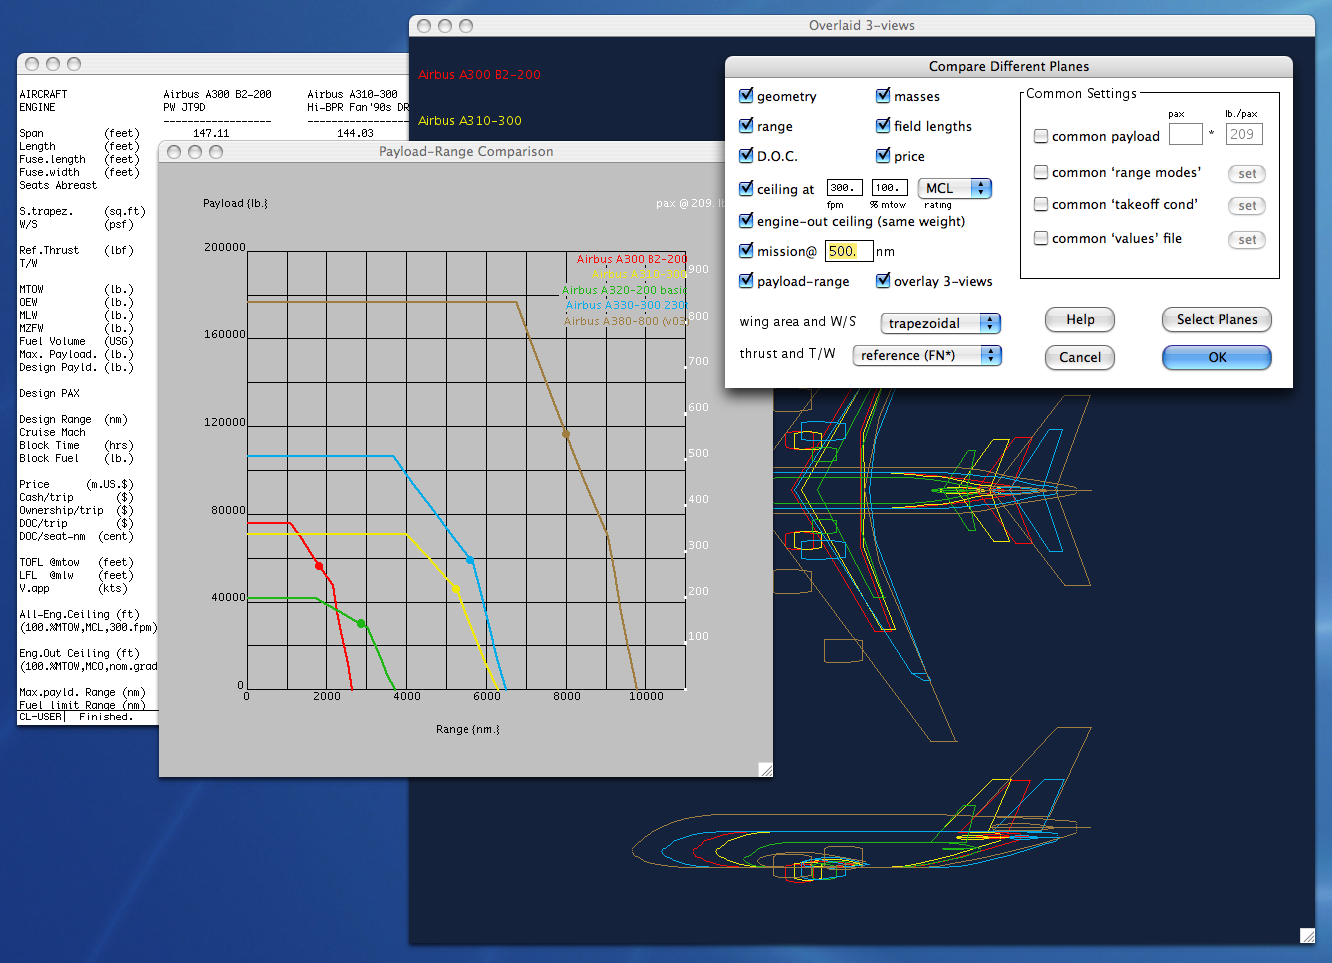The height and width of the screenshot is (963, 1332).
Task: Toggle overlay 3-views checkbox
Action: (x=883, y=281)
